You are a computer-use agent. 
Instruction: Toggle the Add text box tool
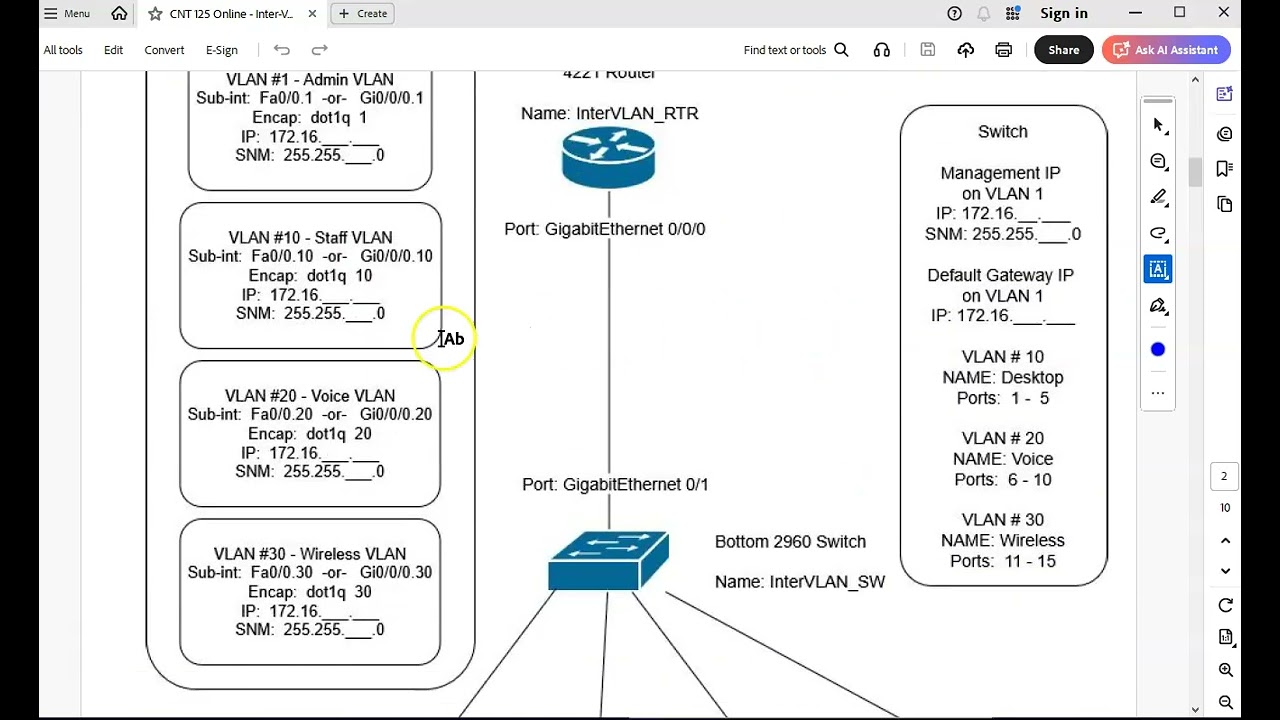pyautogui.click(x=1158, y=269)
